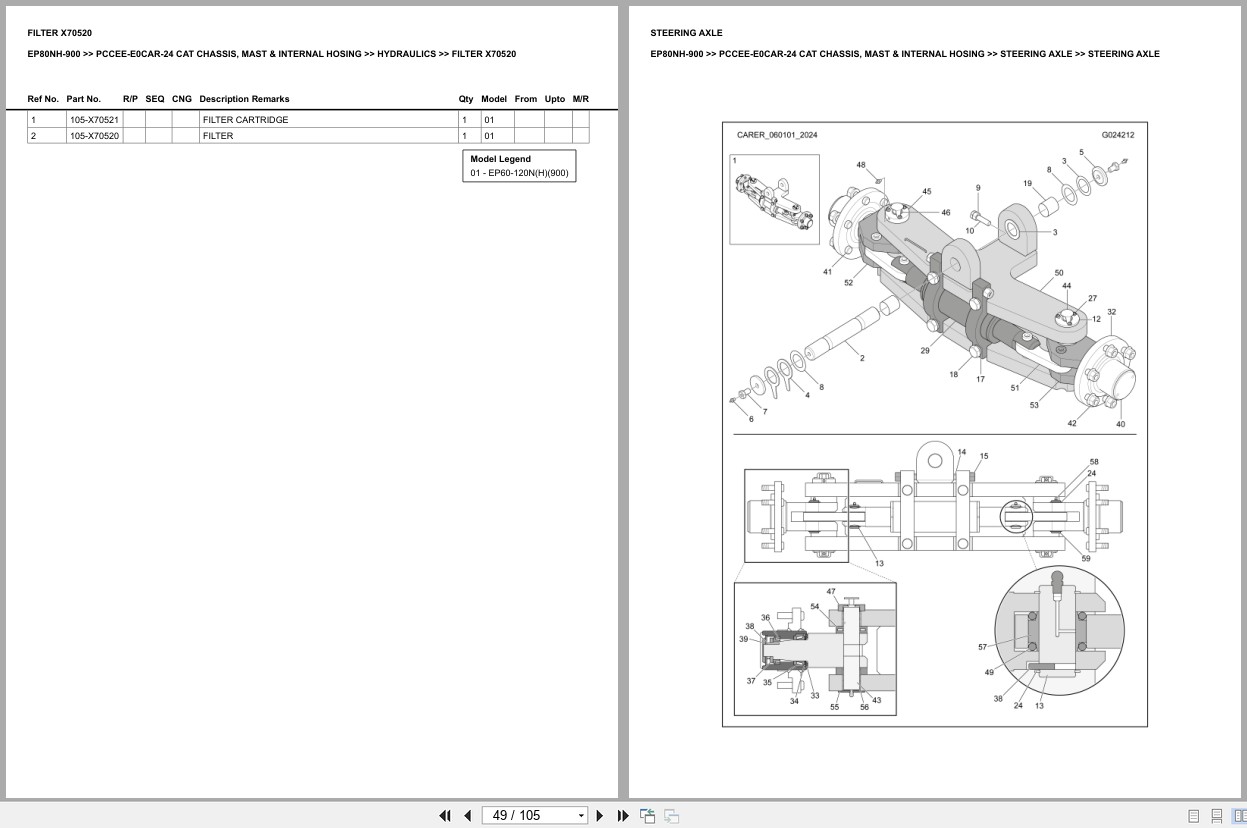Click the Part No. column header
The height and width of the screenshot is (828, 1247).
click(x=84, y=99)
